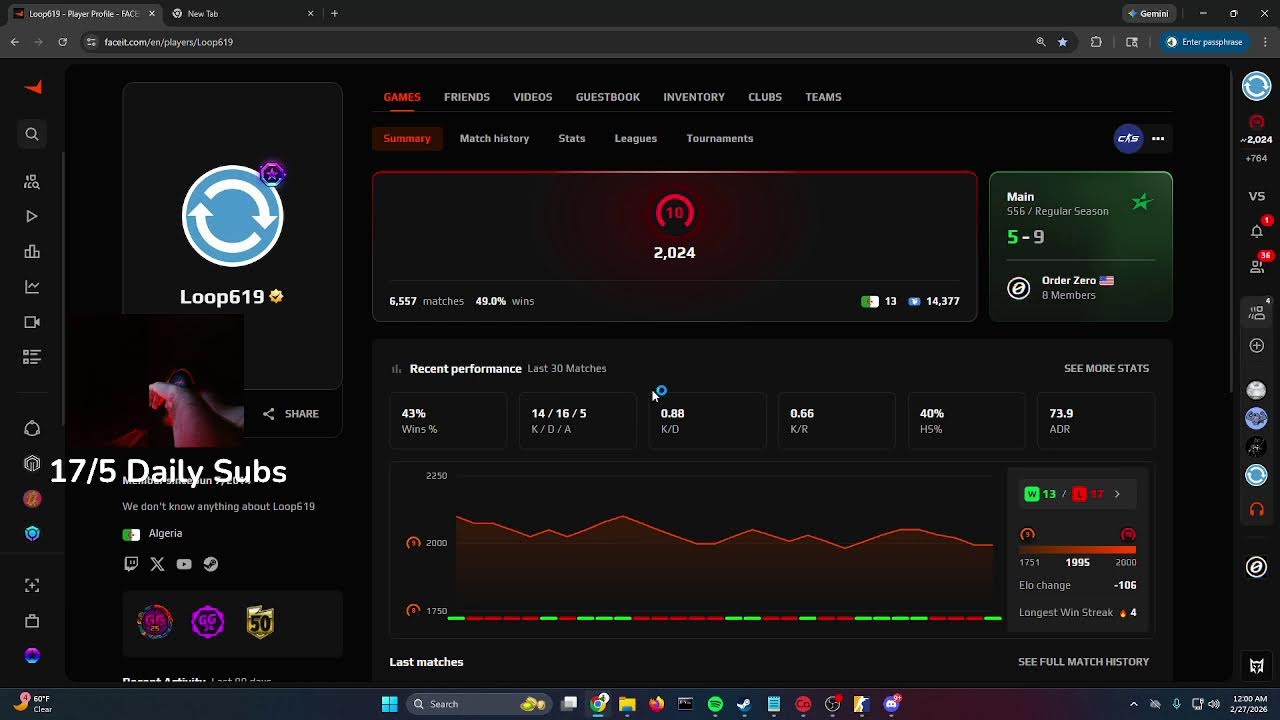Click the Elo progress bar 1751–2000
The image size is (1280, 720).
[x=1078, y=549]
